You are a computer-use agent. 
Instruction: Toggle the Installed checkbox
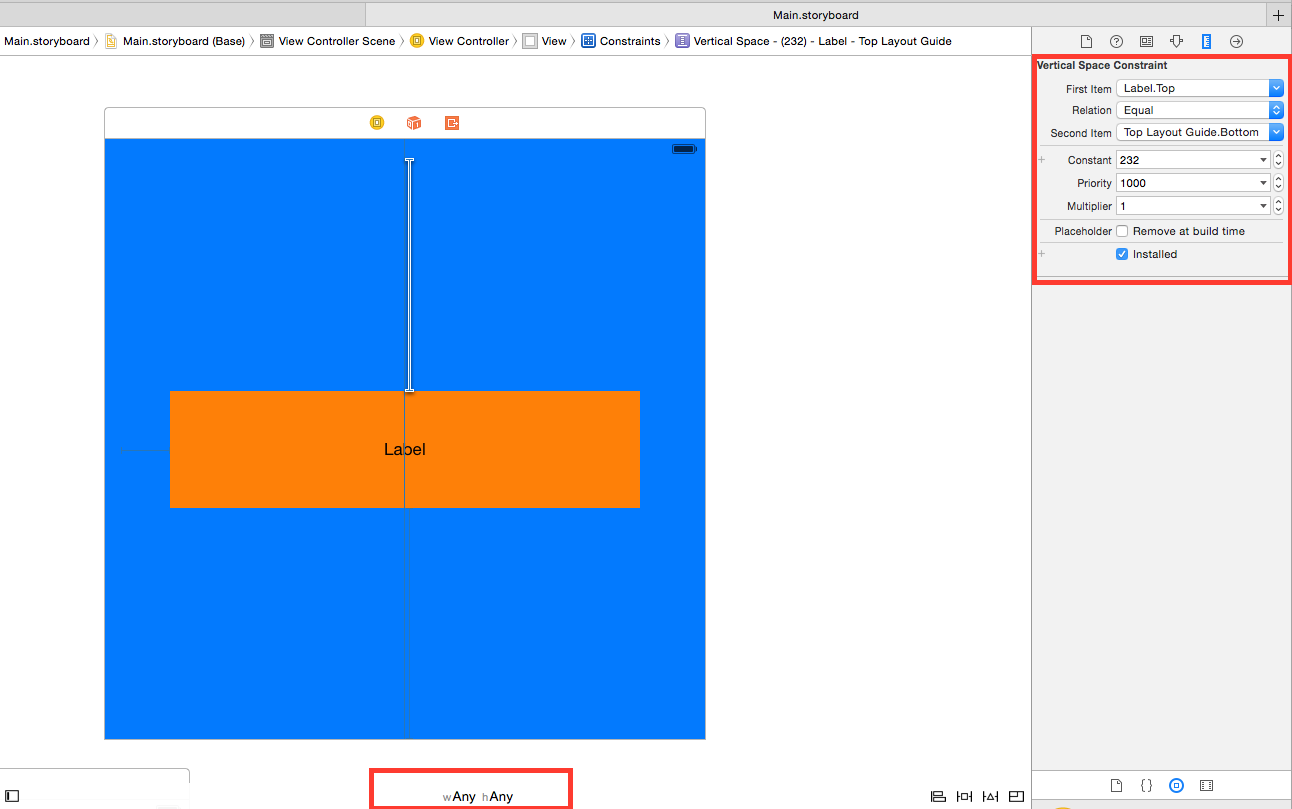tap(1122, 254)
